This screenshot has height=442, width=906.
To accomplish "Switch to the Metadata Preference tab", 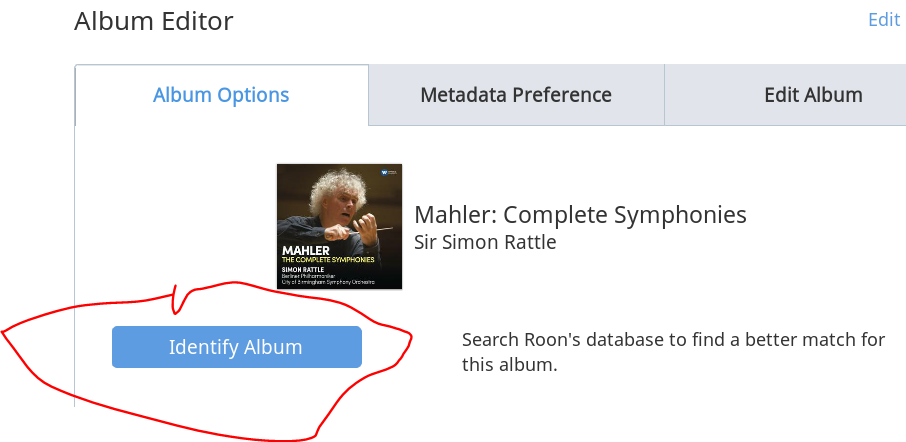I will coord(516,95).
